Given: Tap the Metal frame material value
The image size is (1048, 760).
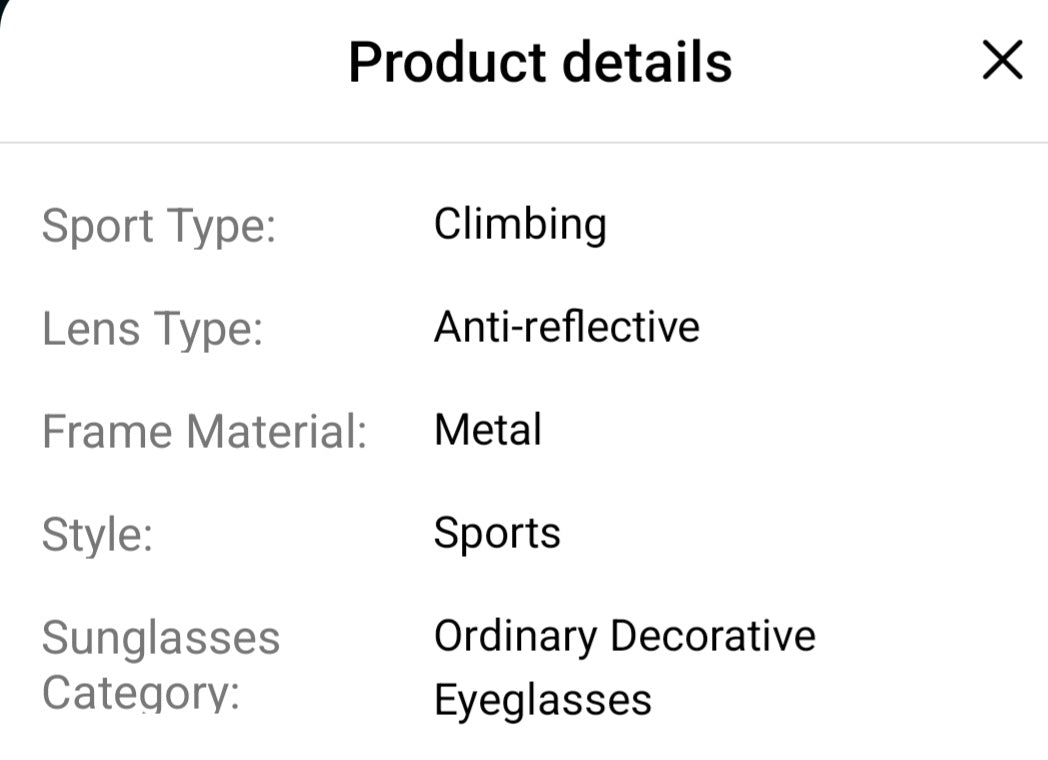Looking at the screenshot, I should click(x=488, y=430).
